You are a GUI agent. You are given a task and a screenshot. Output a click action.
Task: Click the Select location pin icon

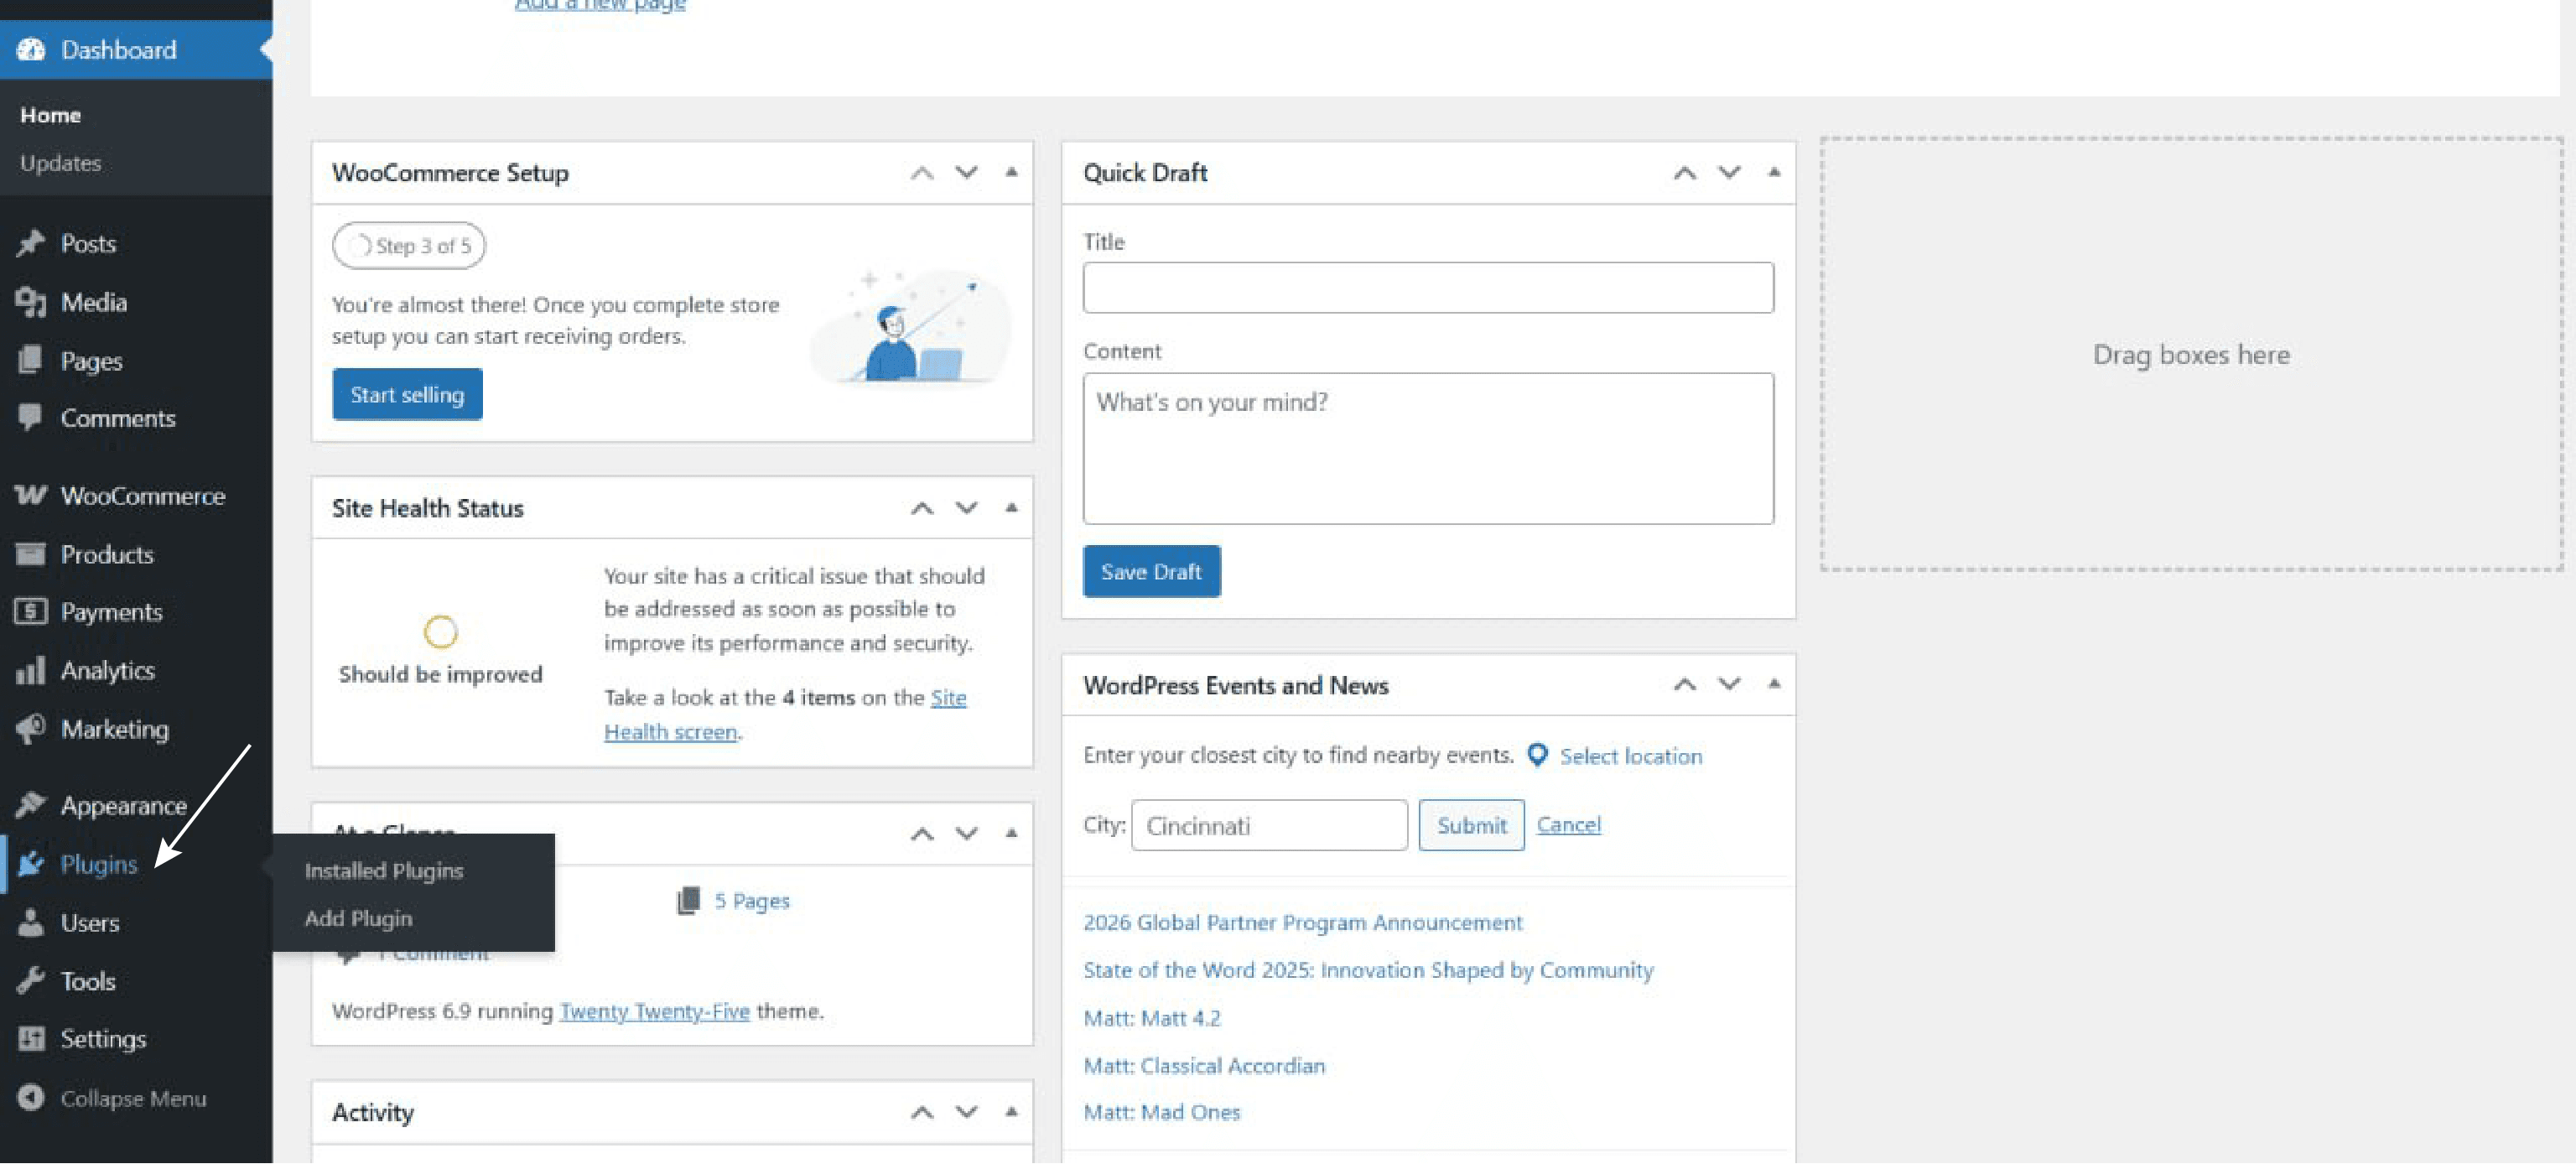click(1538, 755)
